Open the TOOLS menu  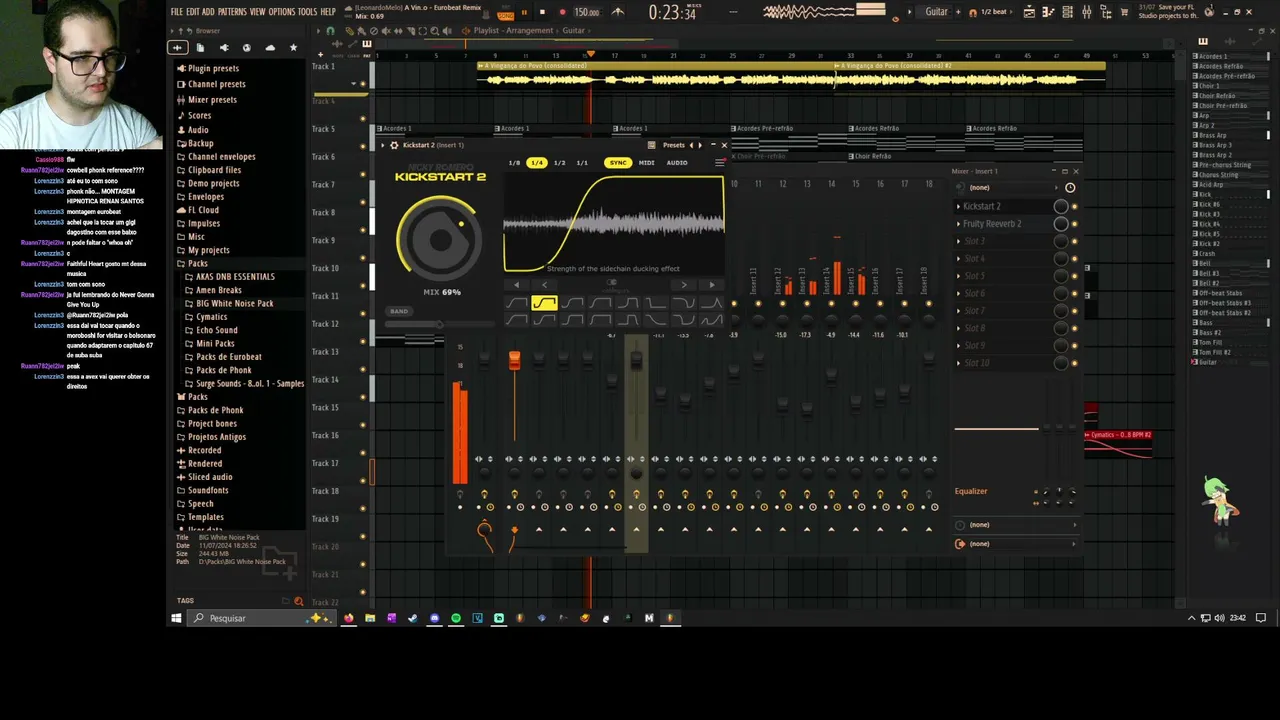pyautogui.click(x=307, y=12)
